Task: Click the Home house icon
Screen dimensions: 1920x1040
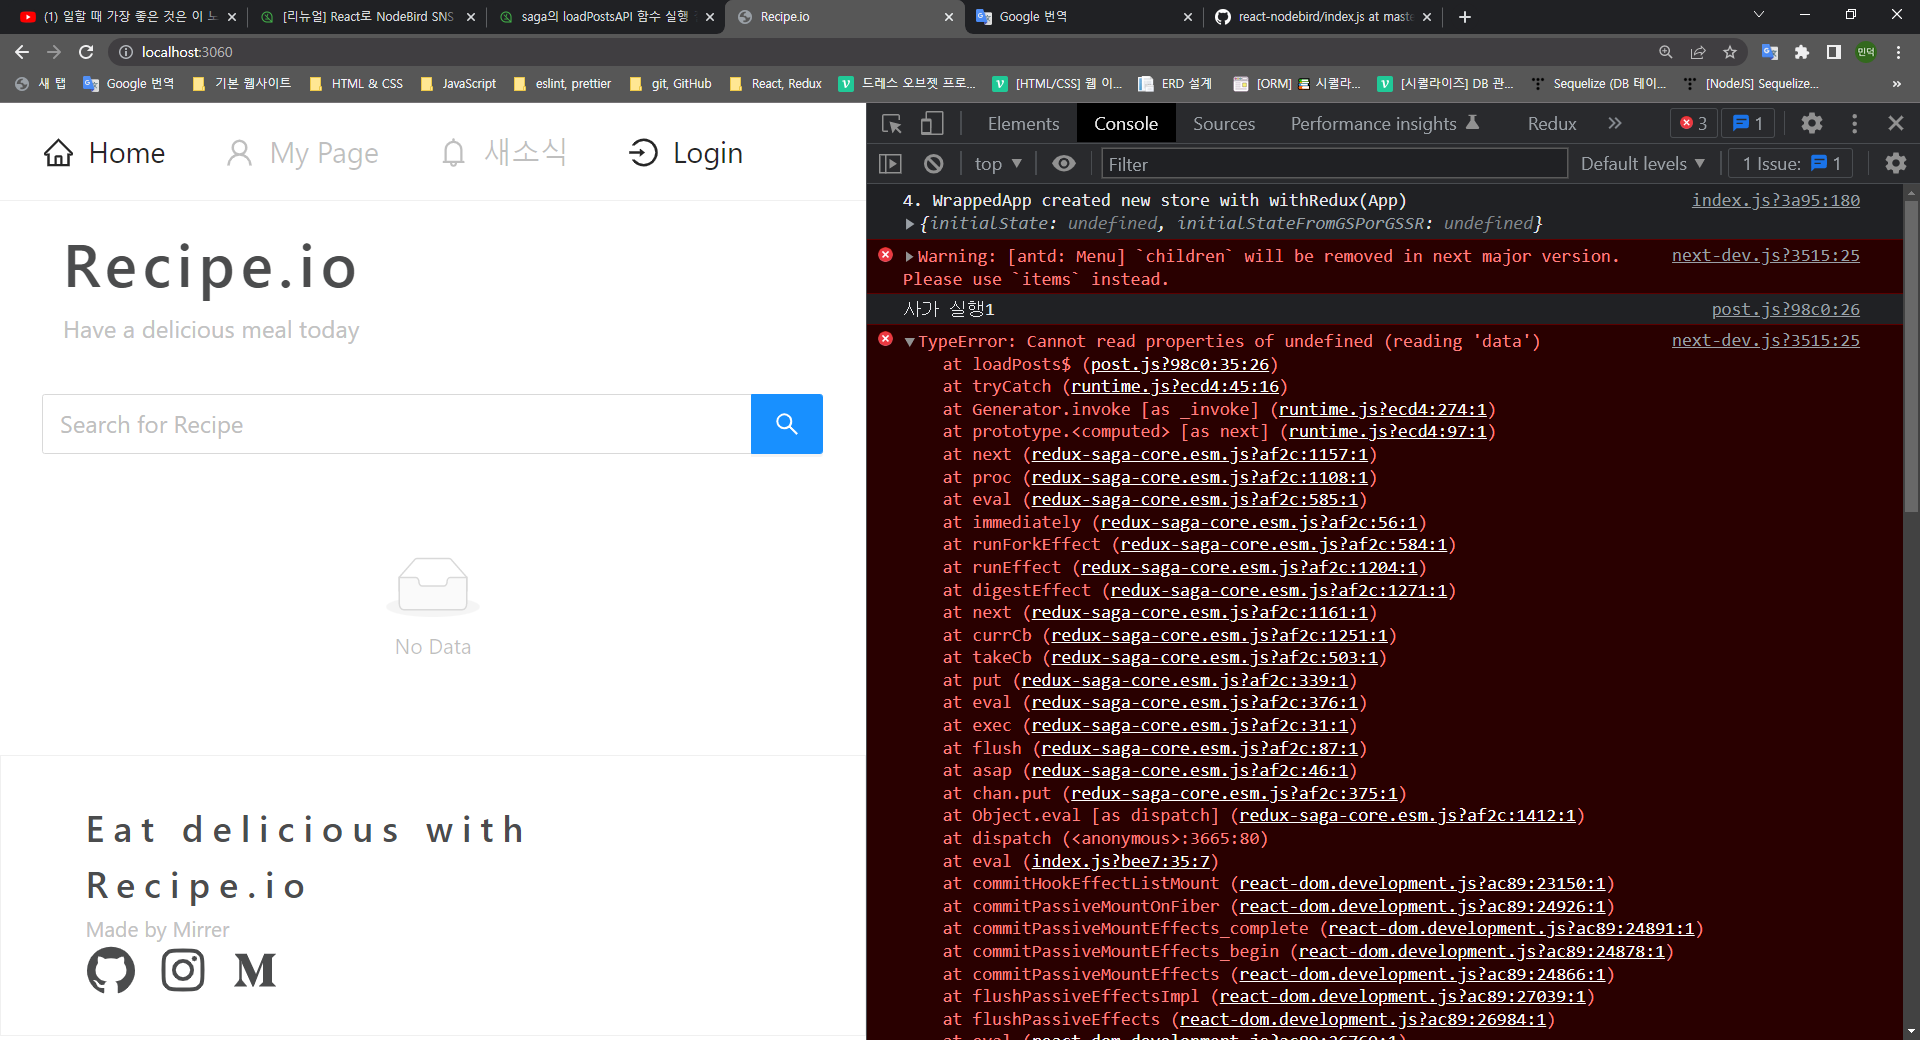Action: (58, 153)
